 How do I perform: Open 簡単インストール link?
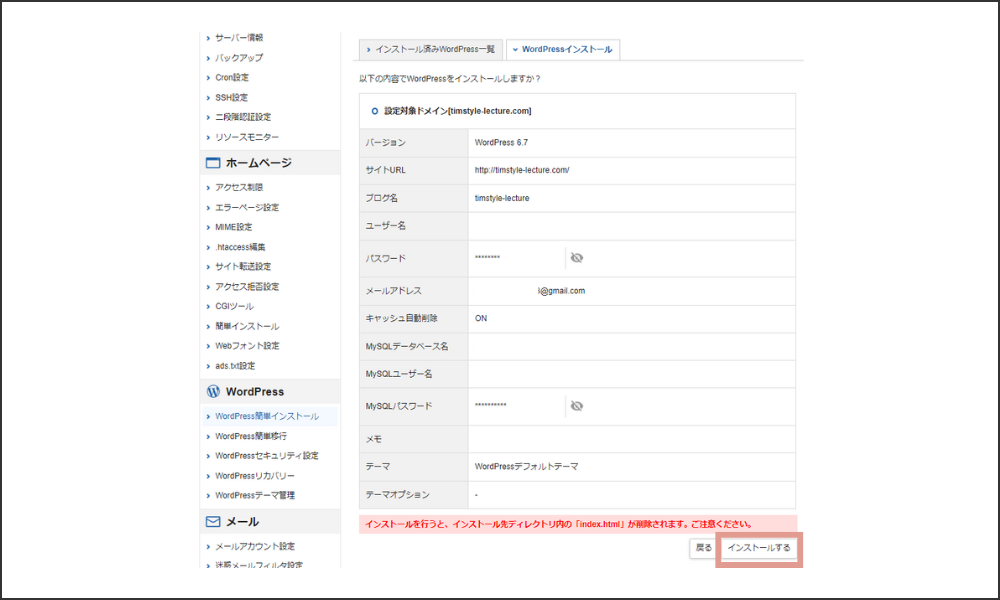[x=247, y=326]
